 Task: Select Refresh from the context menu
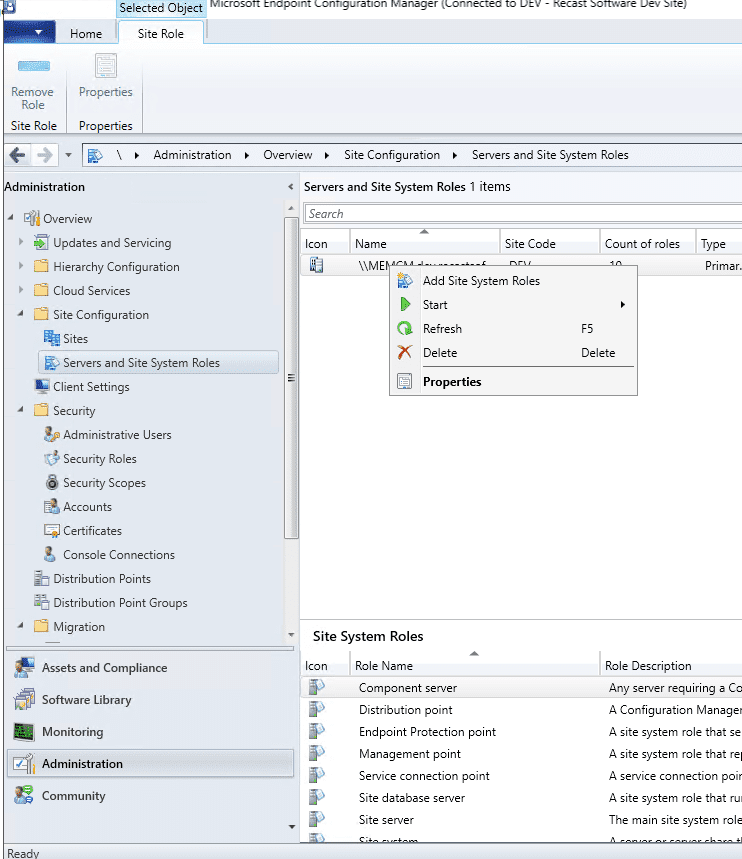pyautogui.click(x=442, y=329)
